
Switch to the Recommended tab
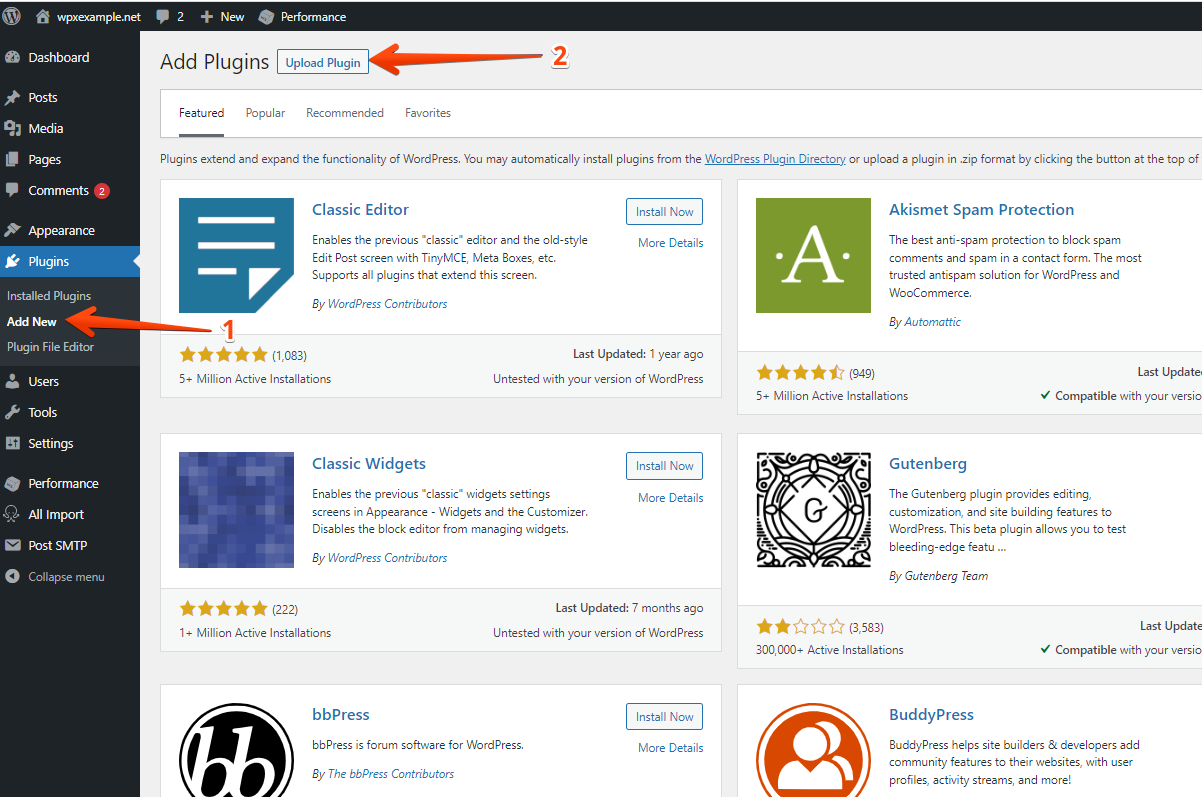(345, 113)
